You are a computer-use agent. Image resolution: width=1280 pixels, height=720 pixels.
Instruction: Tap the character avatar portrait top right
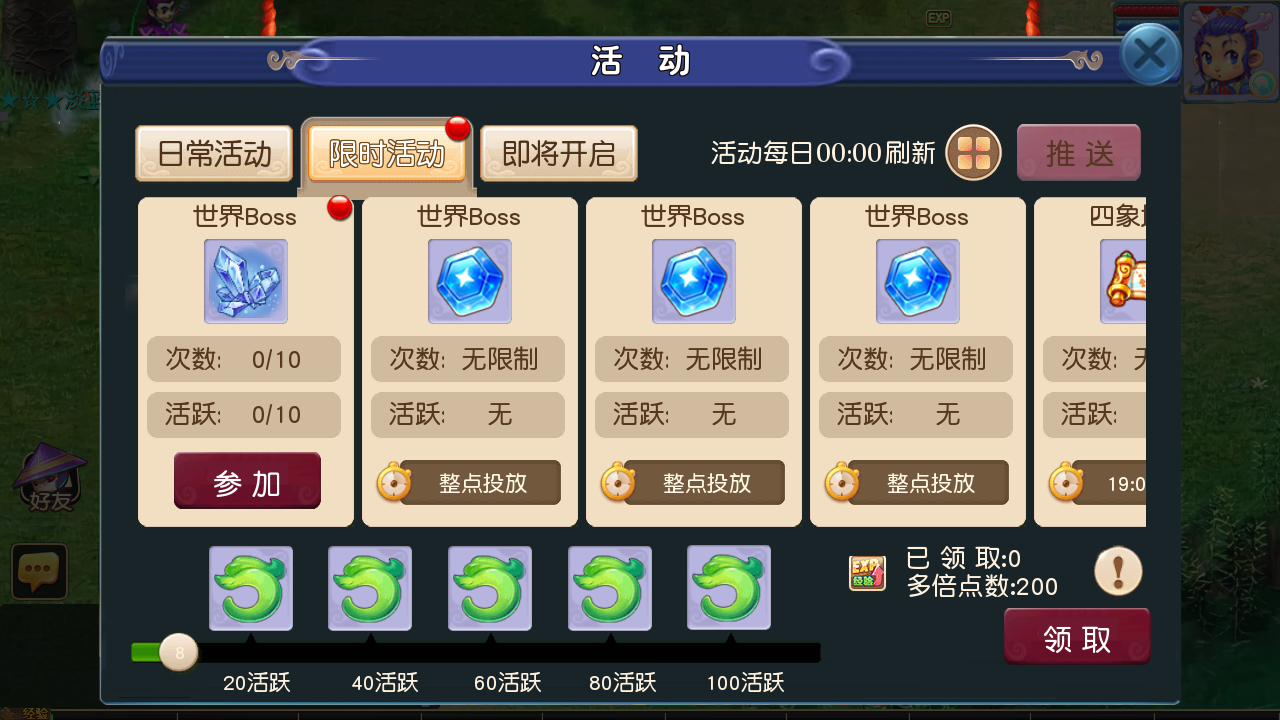[x=1230, y=52]
